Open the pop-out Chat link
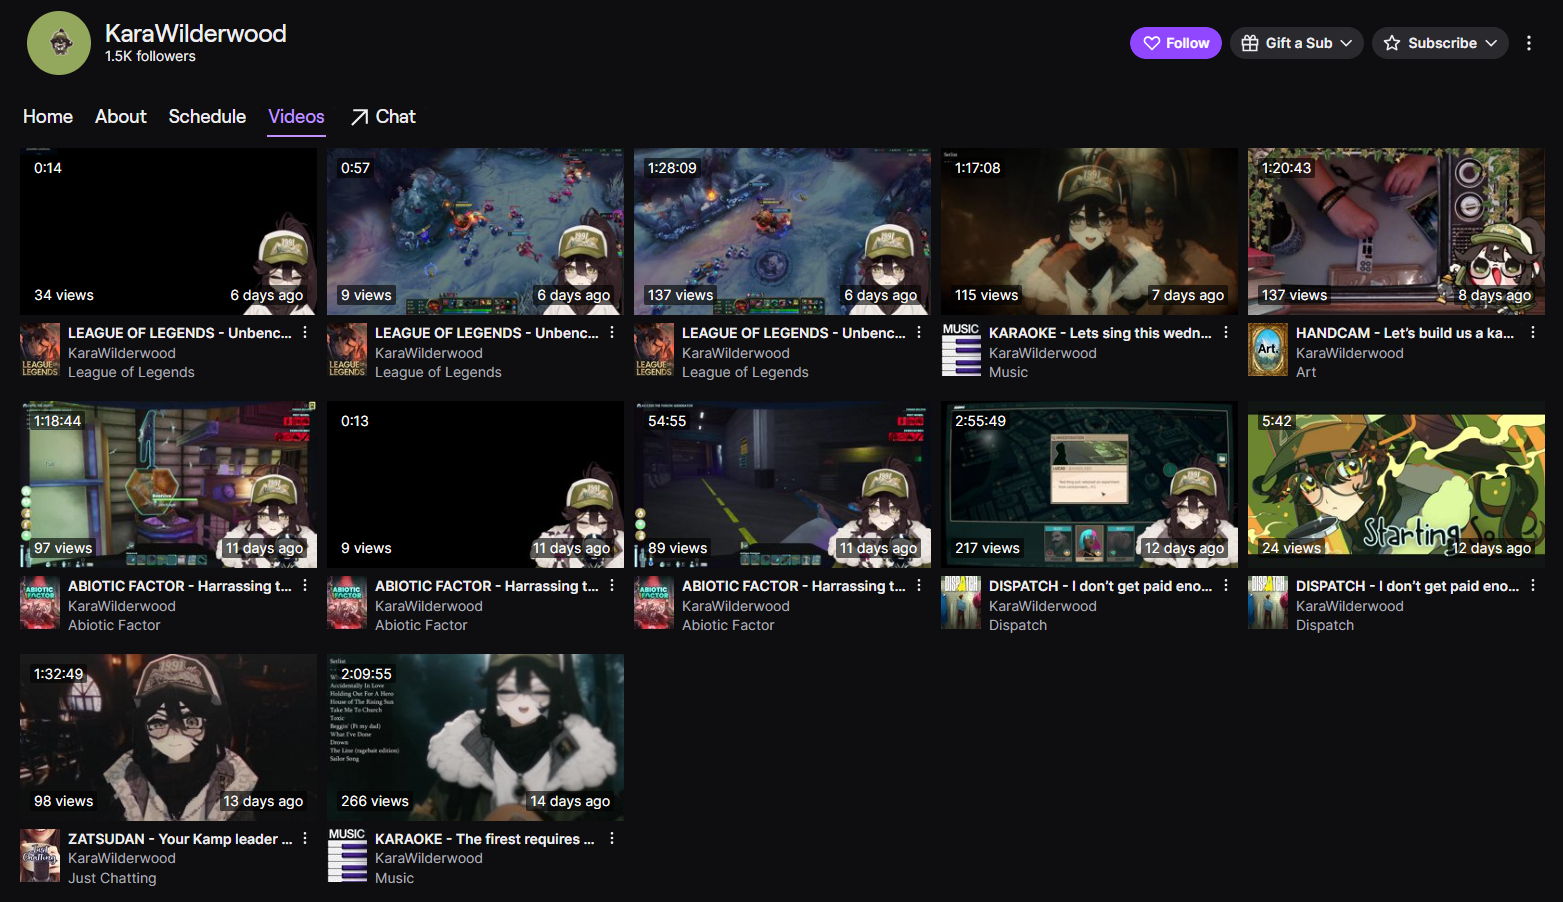This screenshot has width=1563, height=902. pyautogui.click(x=383, y=117)
